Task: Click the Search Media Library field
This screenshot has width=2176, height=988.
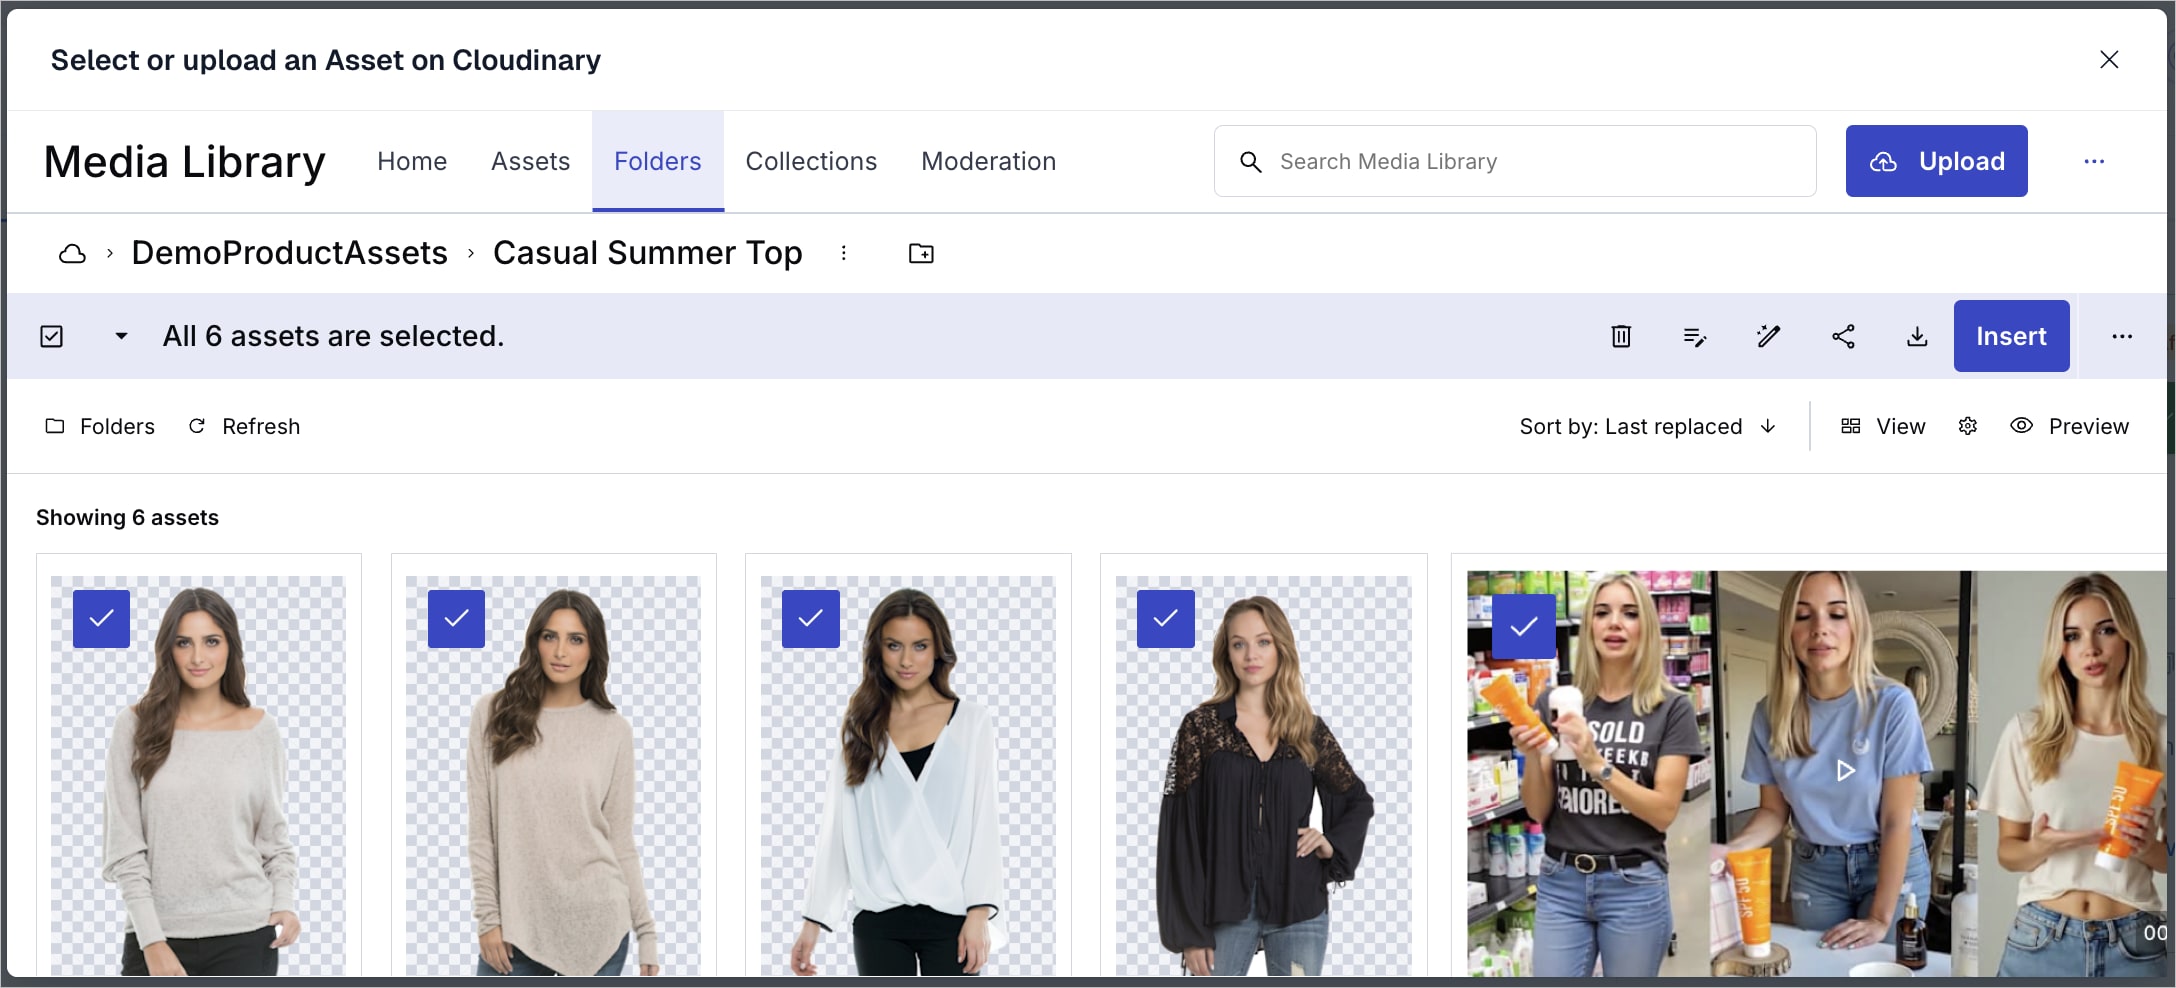Action: pos(1530,162)
